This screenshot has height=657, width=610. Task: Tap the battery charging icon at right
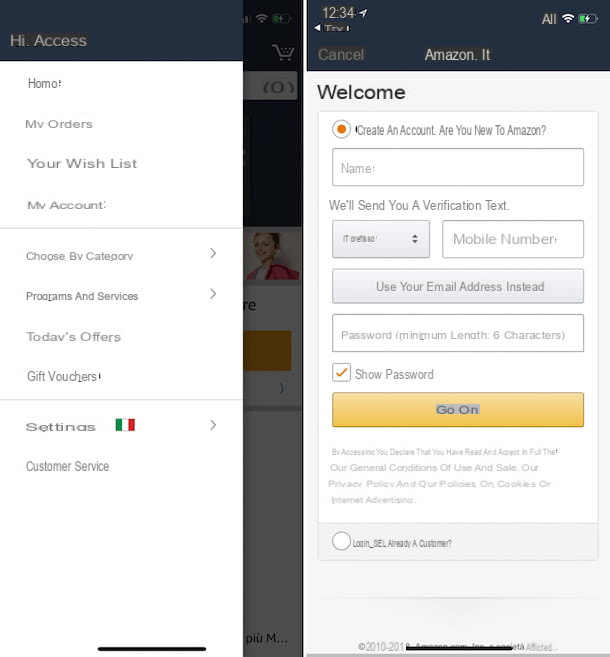(588, 19)
